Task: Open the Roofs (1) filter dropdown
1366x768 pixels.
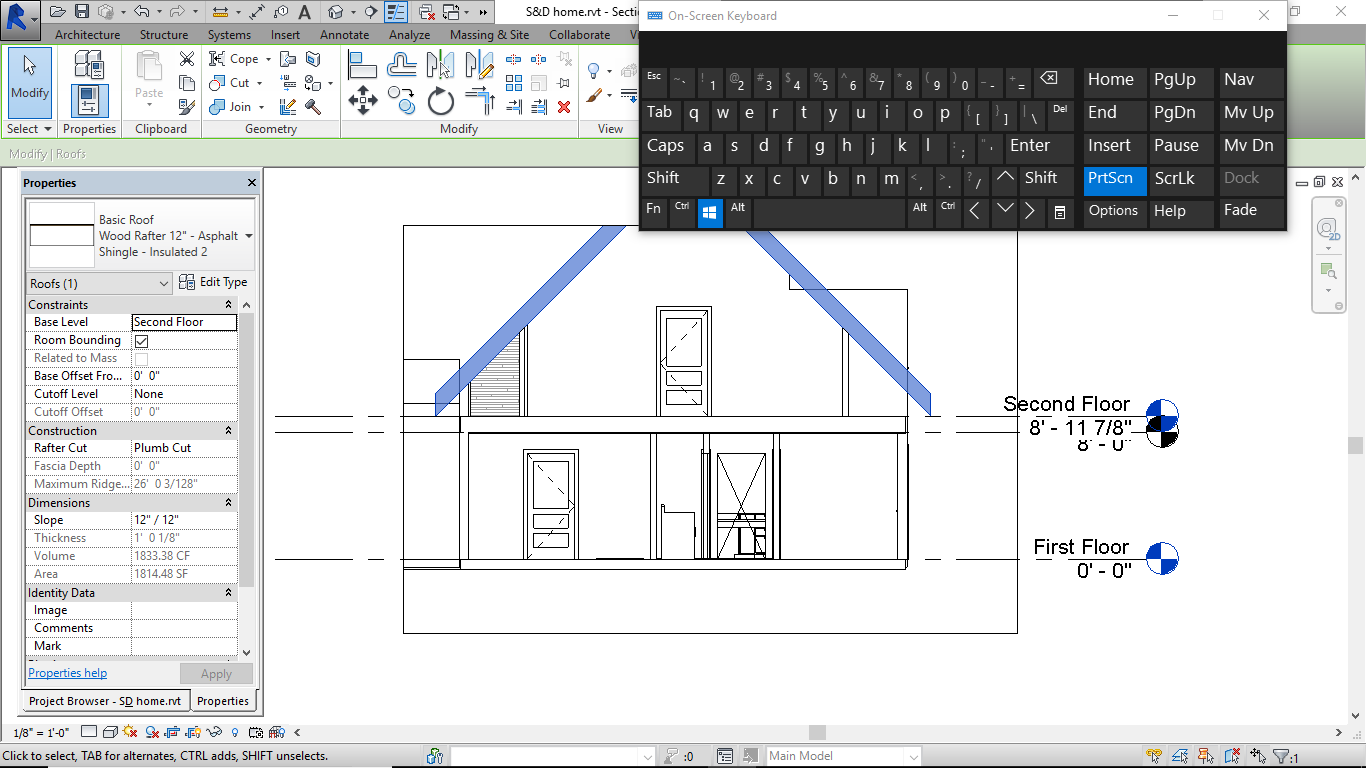Action: pyautogui.click(x=99, y=284)
